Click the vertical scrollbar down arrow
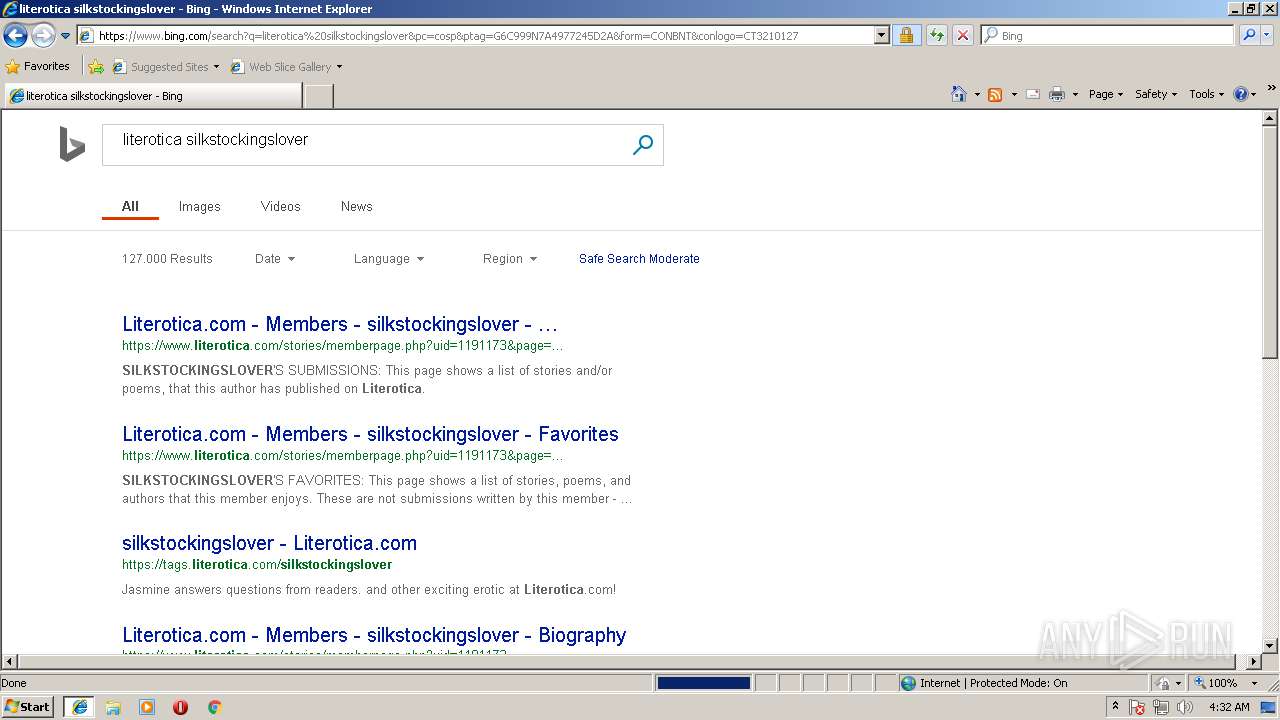 pyautogui.click(x=1270, y=646)
